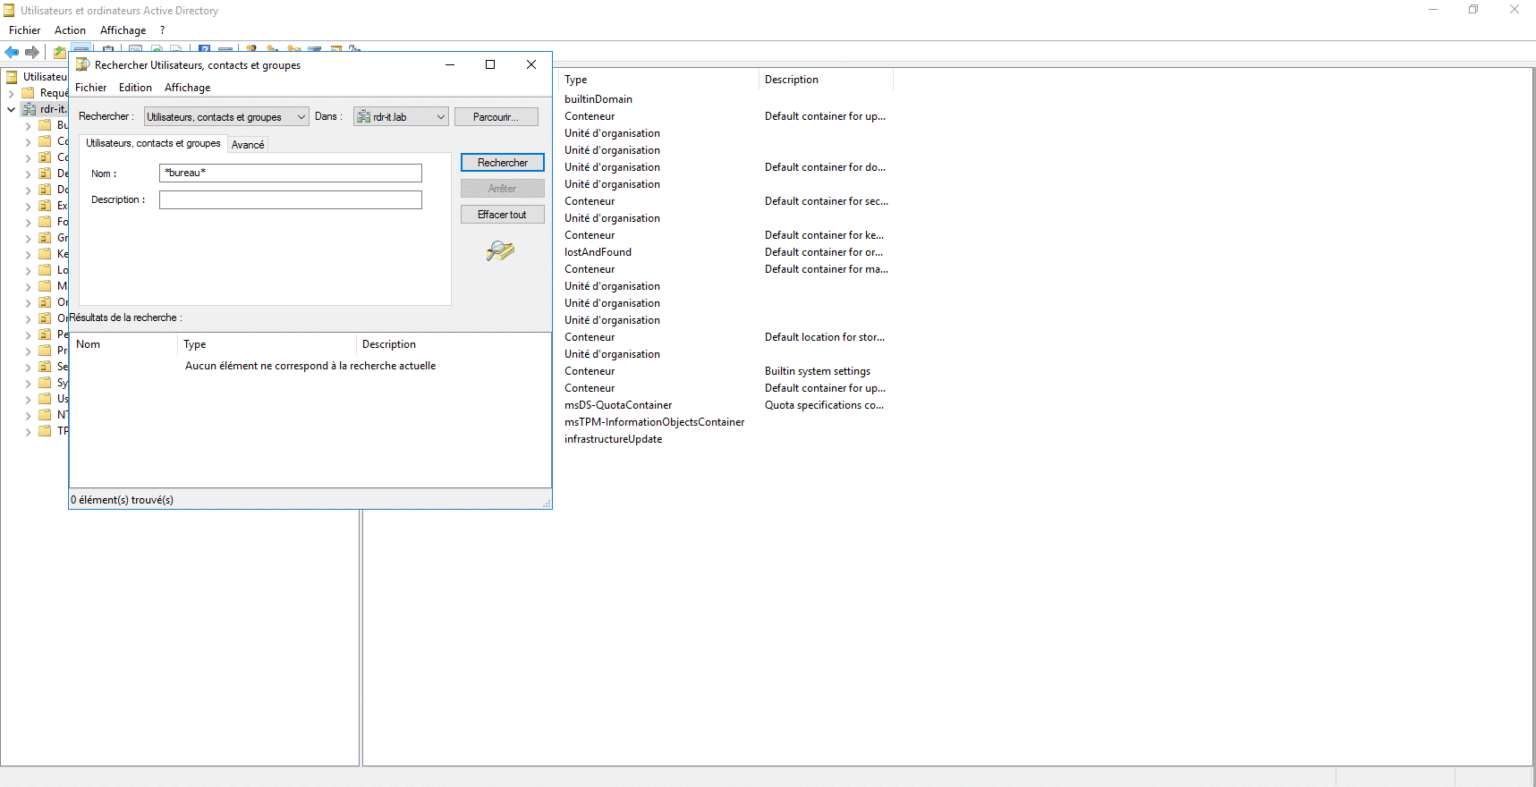Click the organizational unit icon beside "Se"

(x=45, y=366)
